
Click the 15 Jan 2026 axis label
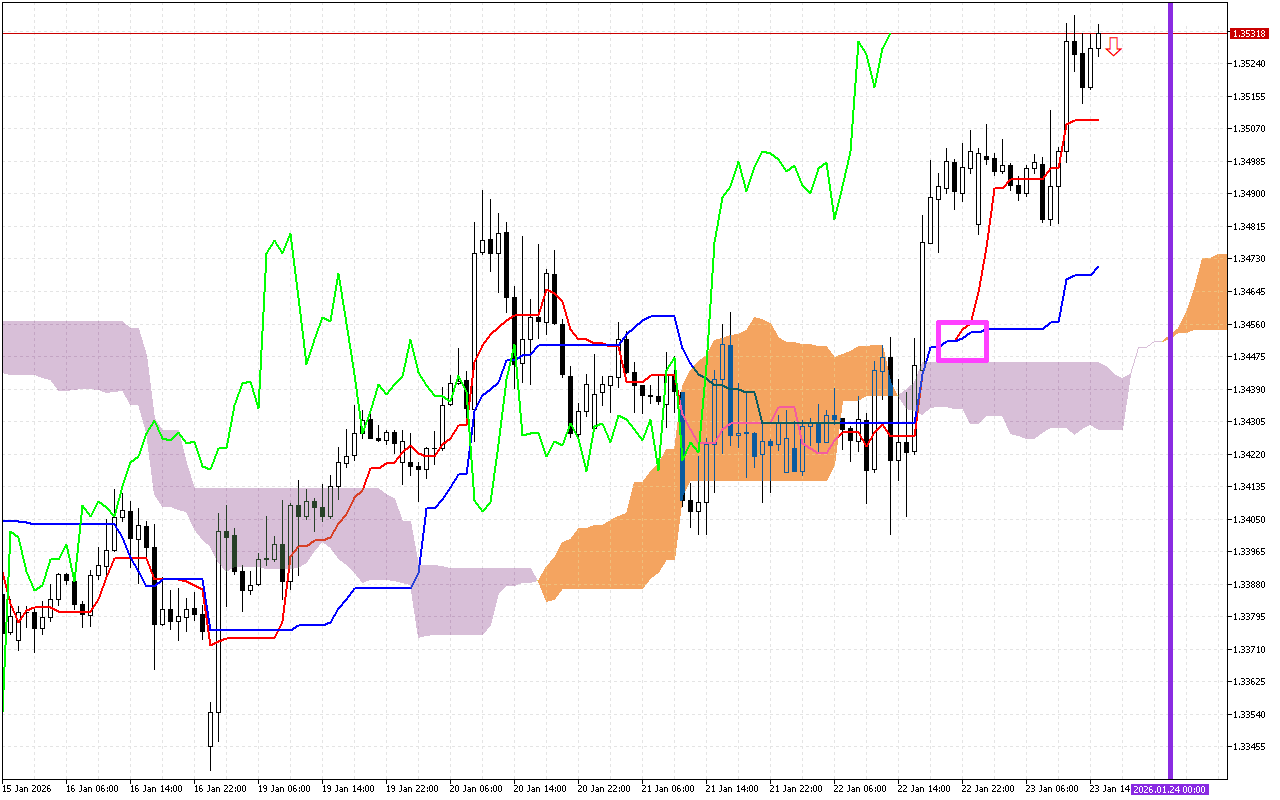[27, 788]
